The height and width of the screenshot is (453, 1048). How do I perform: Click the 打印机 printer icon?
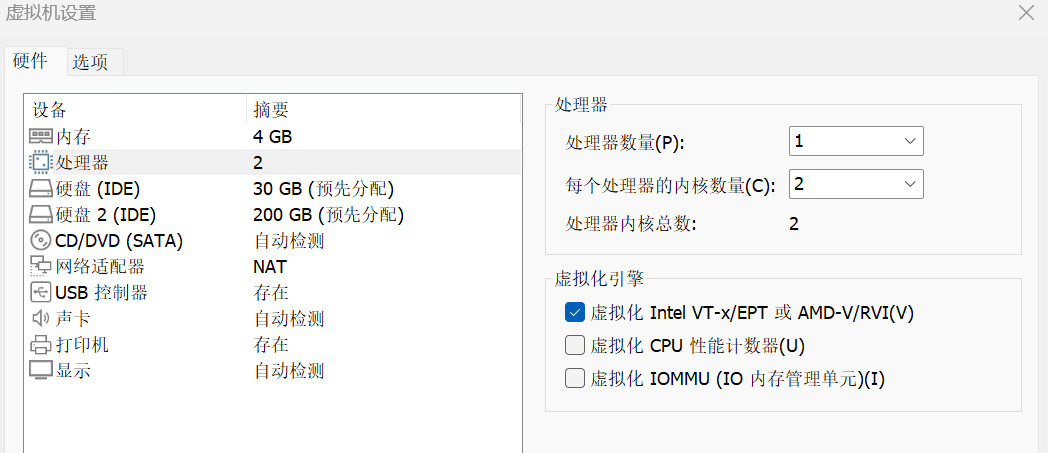tap(40, 345)
